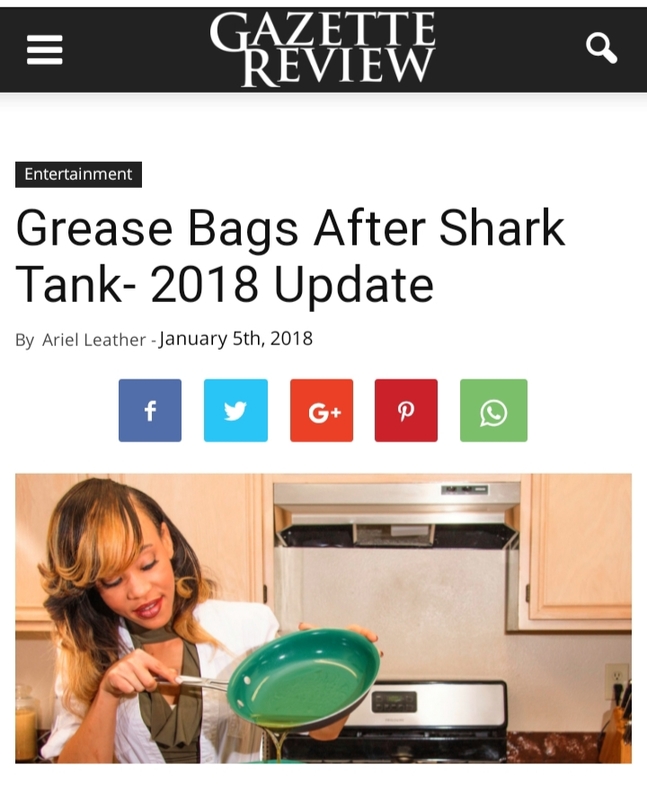Viewport: 647px width, 800px height.
Task: Share the article on Facebook
Action: 150,410
